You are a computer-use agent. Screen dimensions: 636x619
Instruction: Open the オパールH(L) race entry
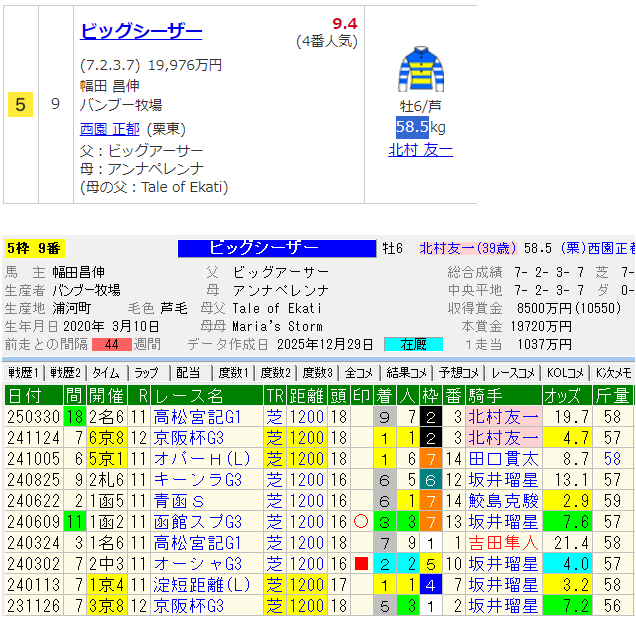click(x=190, y=458)
